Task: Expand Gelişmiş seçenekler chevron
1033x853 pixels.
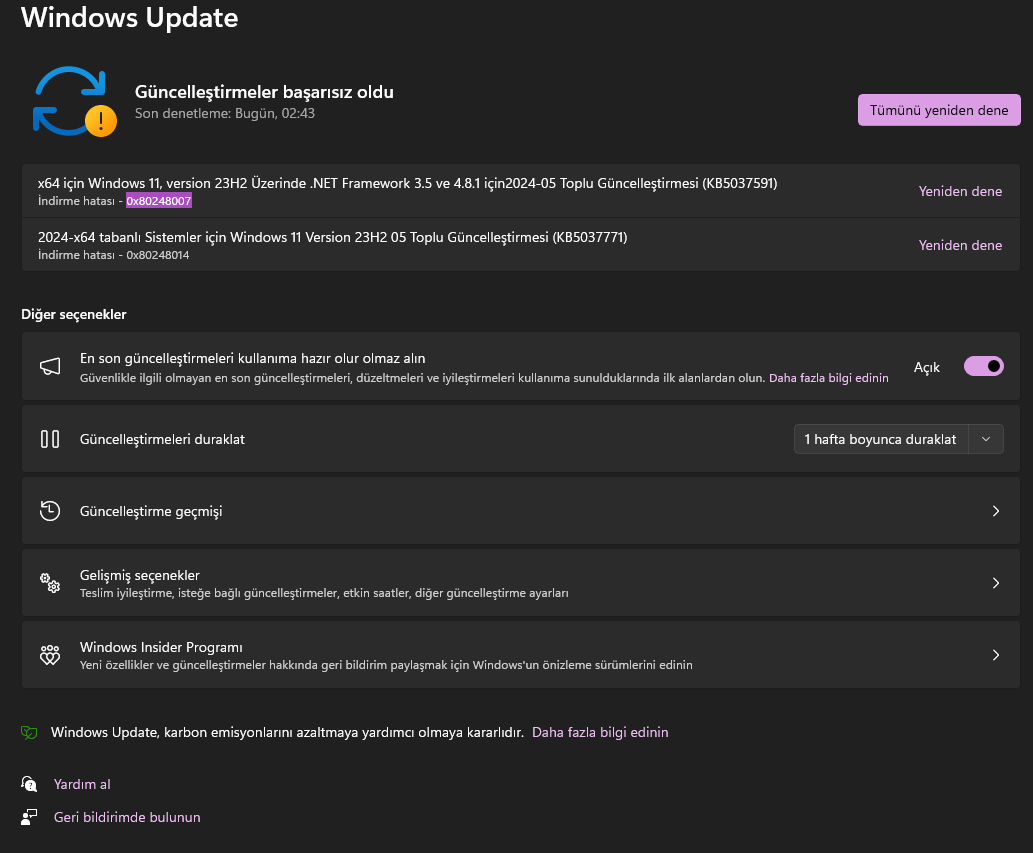Action: 995,583
